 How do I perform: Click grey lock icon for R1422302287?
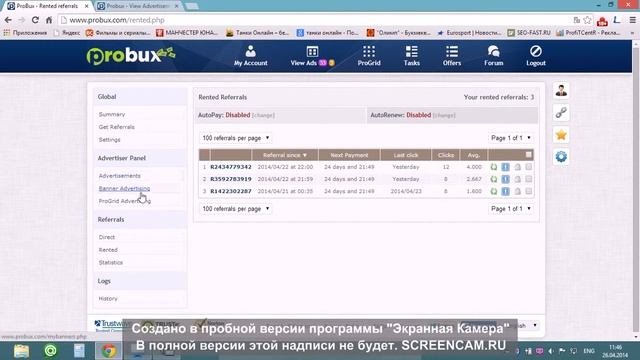click(517, 191)
